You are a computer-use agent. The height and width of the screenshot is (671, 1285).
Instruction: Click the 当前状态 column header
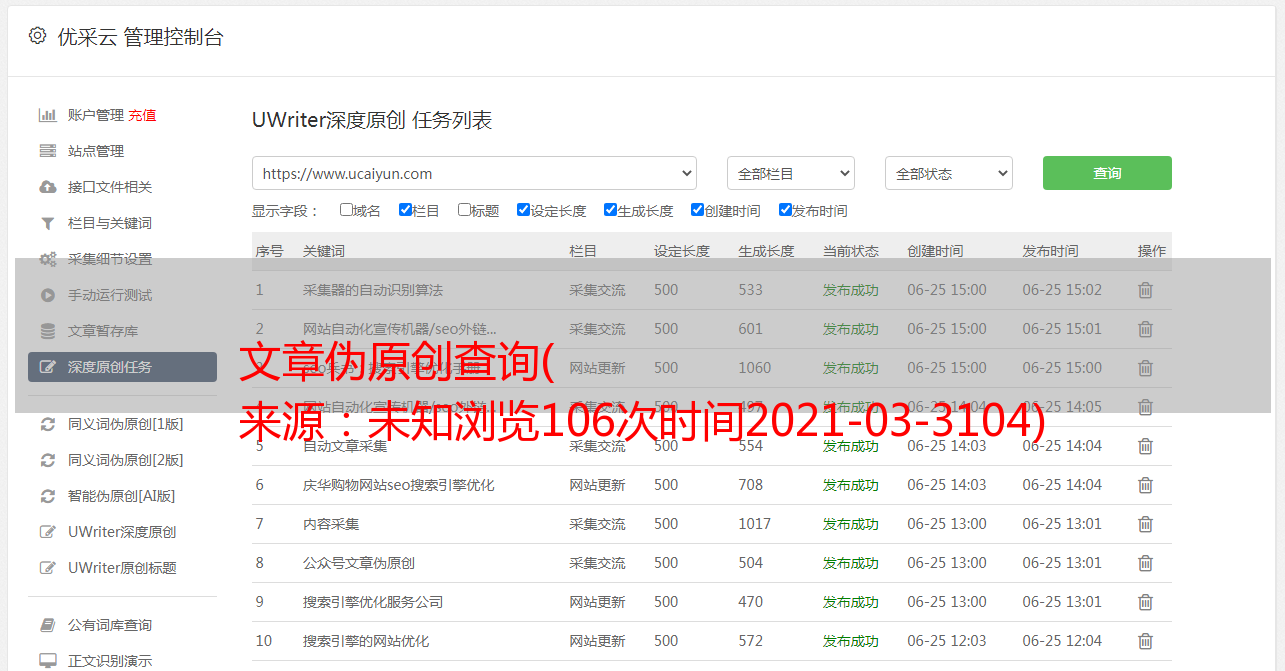pyautogui.click(x=851, y=251)
